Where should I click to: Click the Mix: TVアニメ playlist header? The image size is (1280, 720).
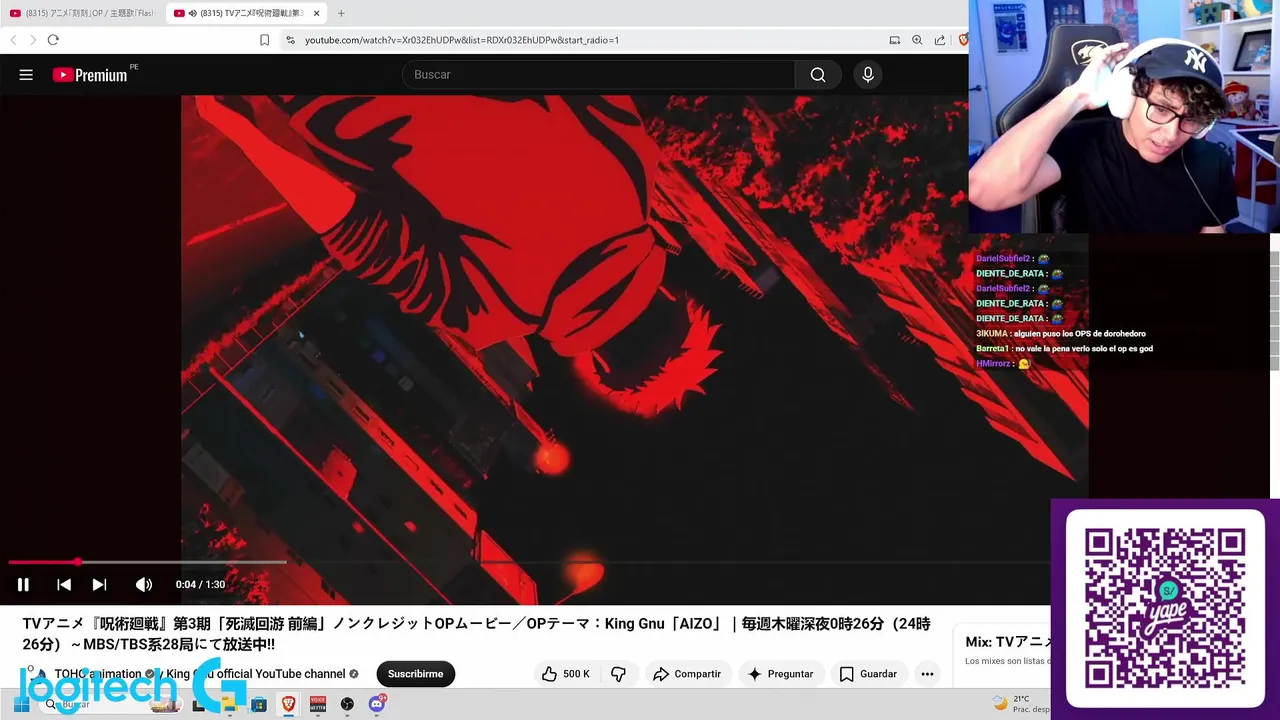coord(1007,642)
